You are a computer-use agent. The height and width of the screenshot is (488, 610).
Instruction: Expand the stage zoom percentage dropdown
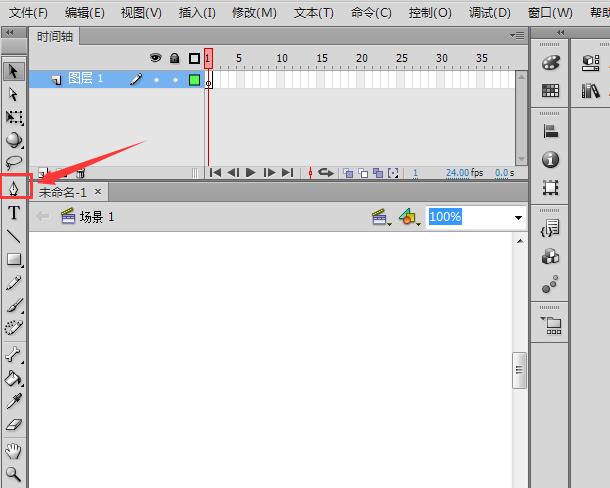pyautogui.click(x=518, y=218)
